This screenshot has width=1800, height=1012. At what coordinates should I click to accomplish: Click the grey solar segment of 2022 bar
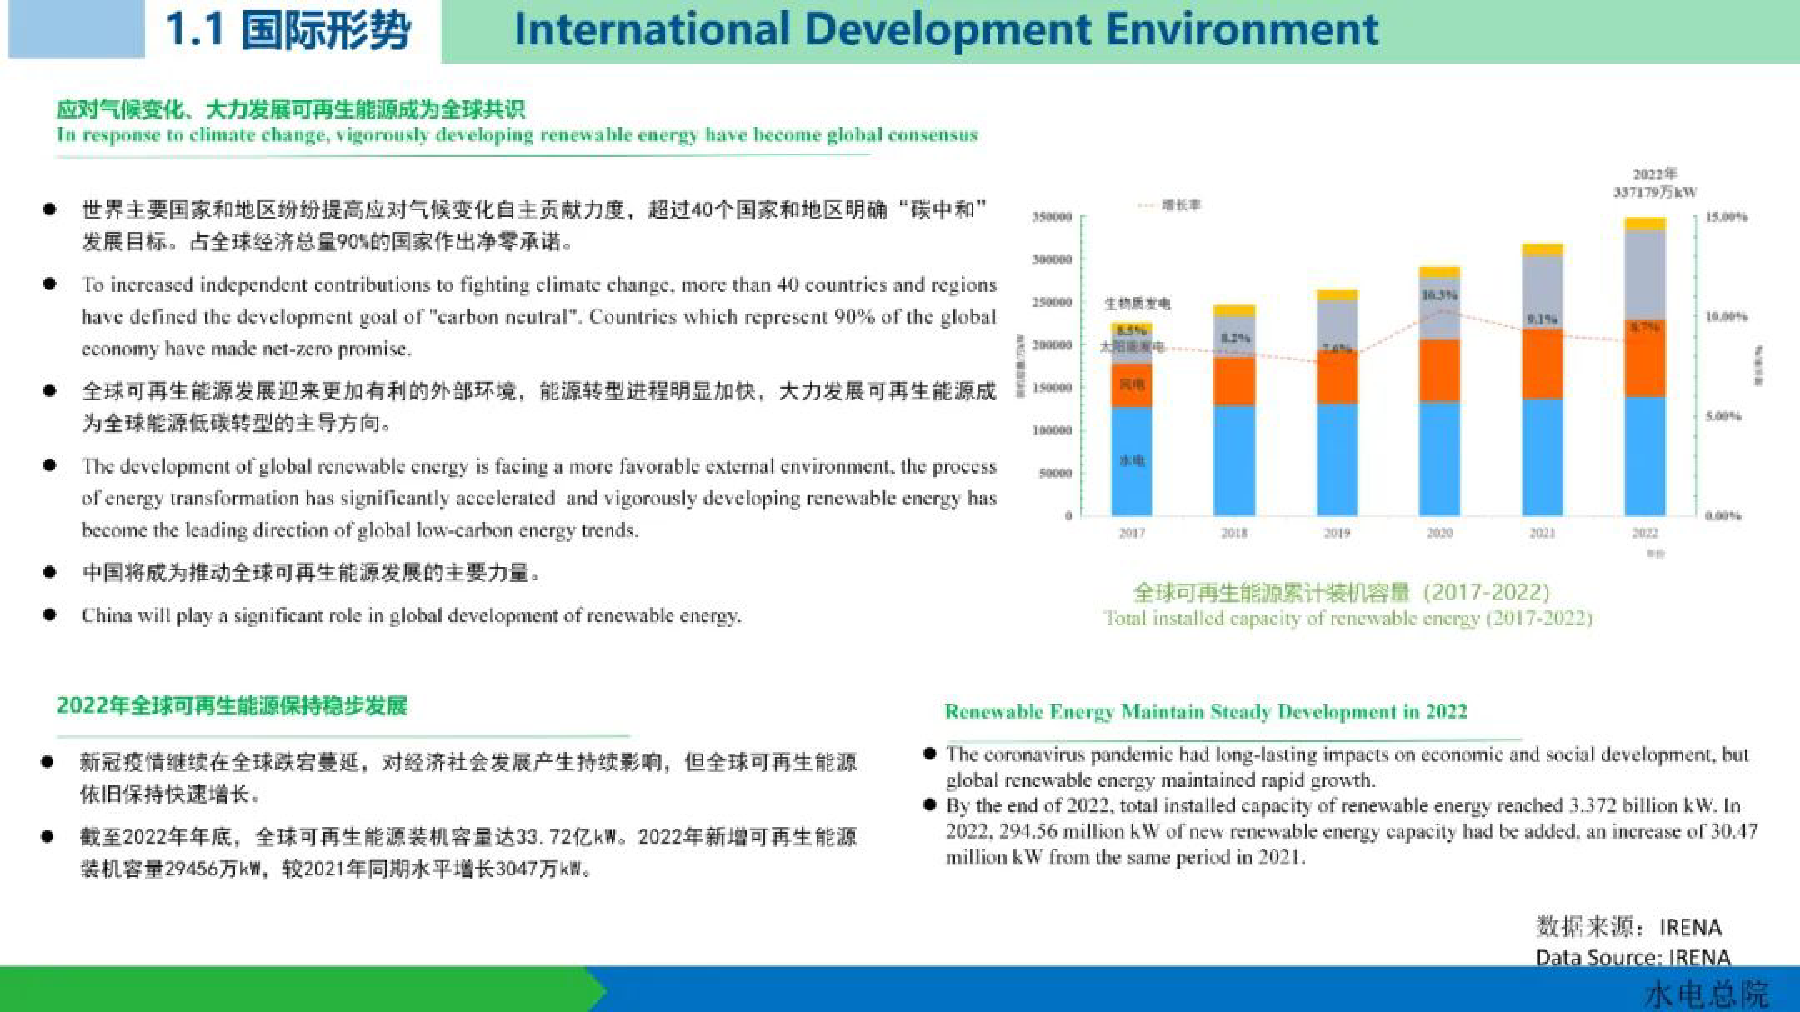click(x=1645, y=275)
